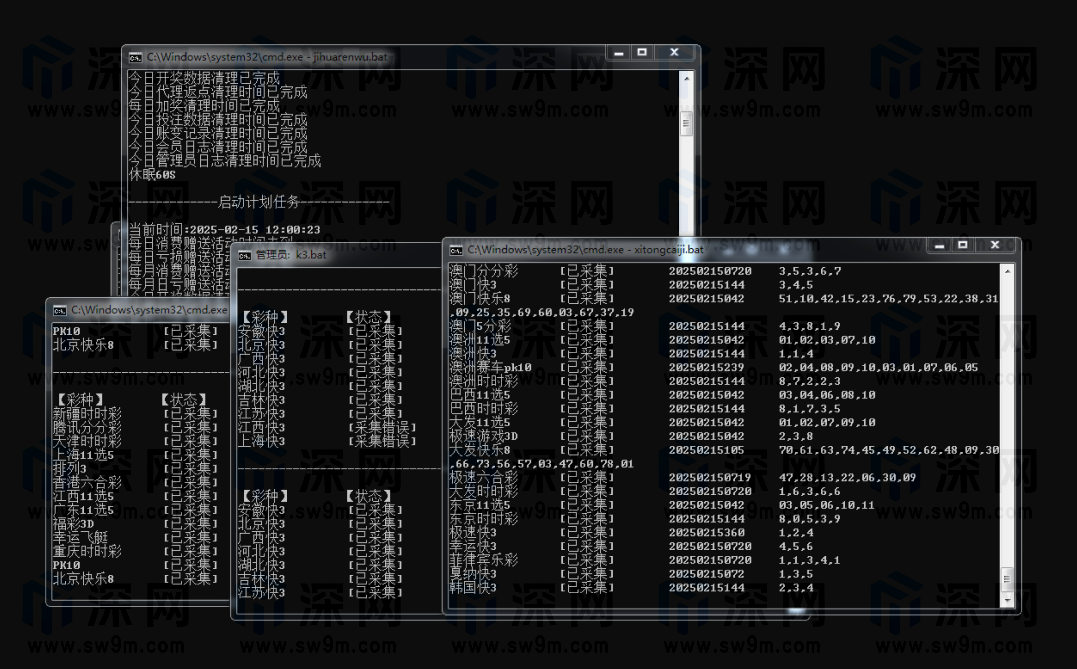
Task: Click the 启动计划任务 line in the console
Action: 258,201
